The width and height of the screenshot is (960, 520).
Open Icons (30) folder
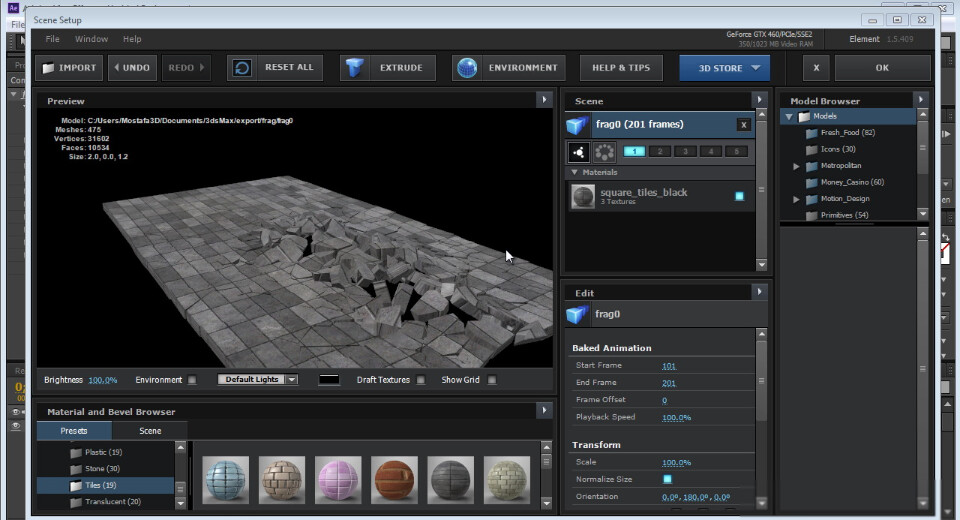coord(838,149)
